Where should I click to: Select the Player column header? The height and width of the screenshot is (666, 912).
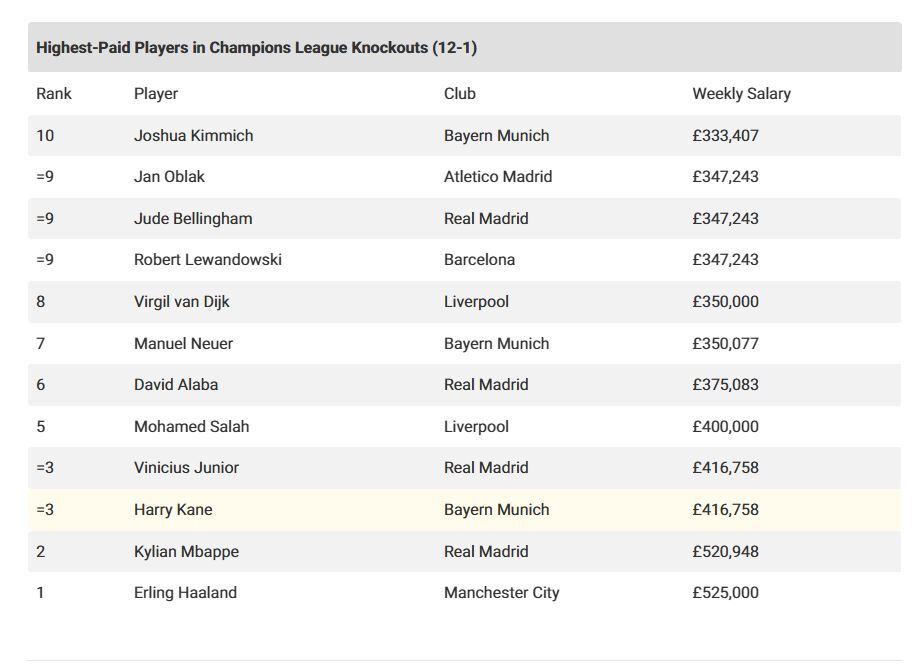pyautogui.click(x=156, y=94)
